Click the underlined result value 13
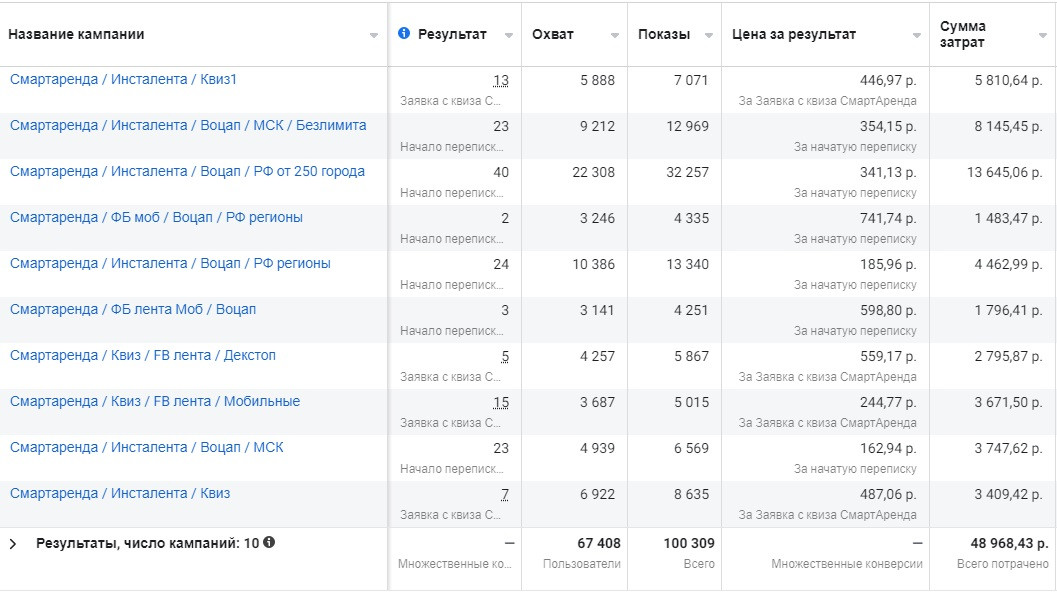 (x=501, y=81)
